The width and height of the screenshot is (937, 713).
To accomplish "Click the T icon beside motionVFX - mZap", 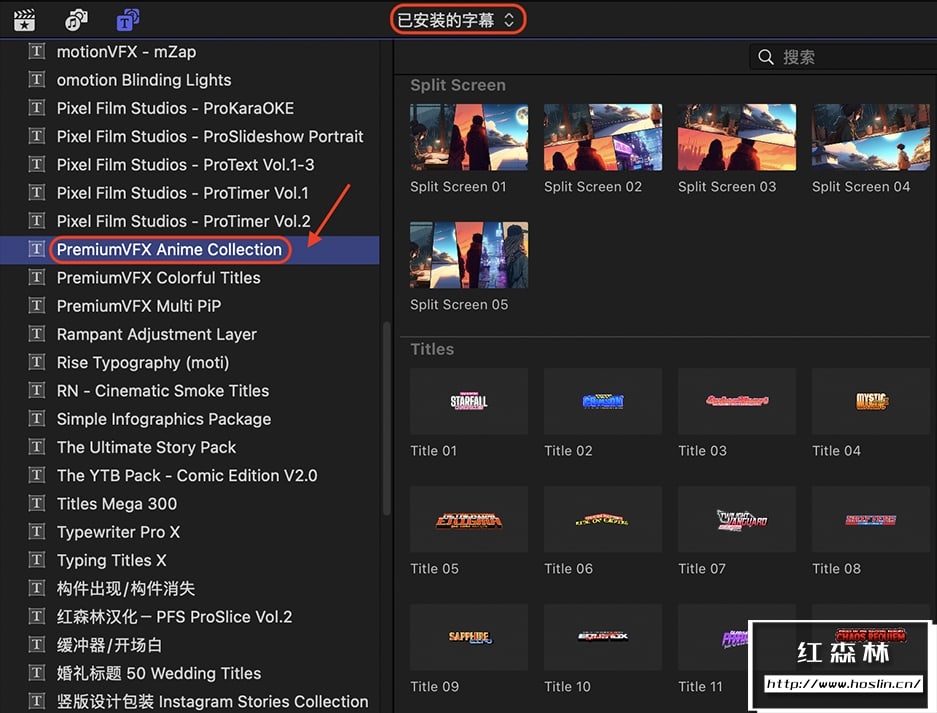I will point(36,51).
